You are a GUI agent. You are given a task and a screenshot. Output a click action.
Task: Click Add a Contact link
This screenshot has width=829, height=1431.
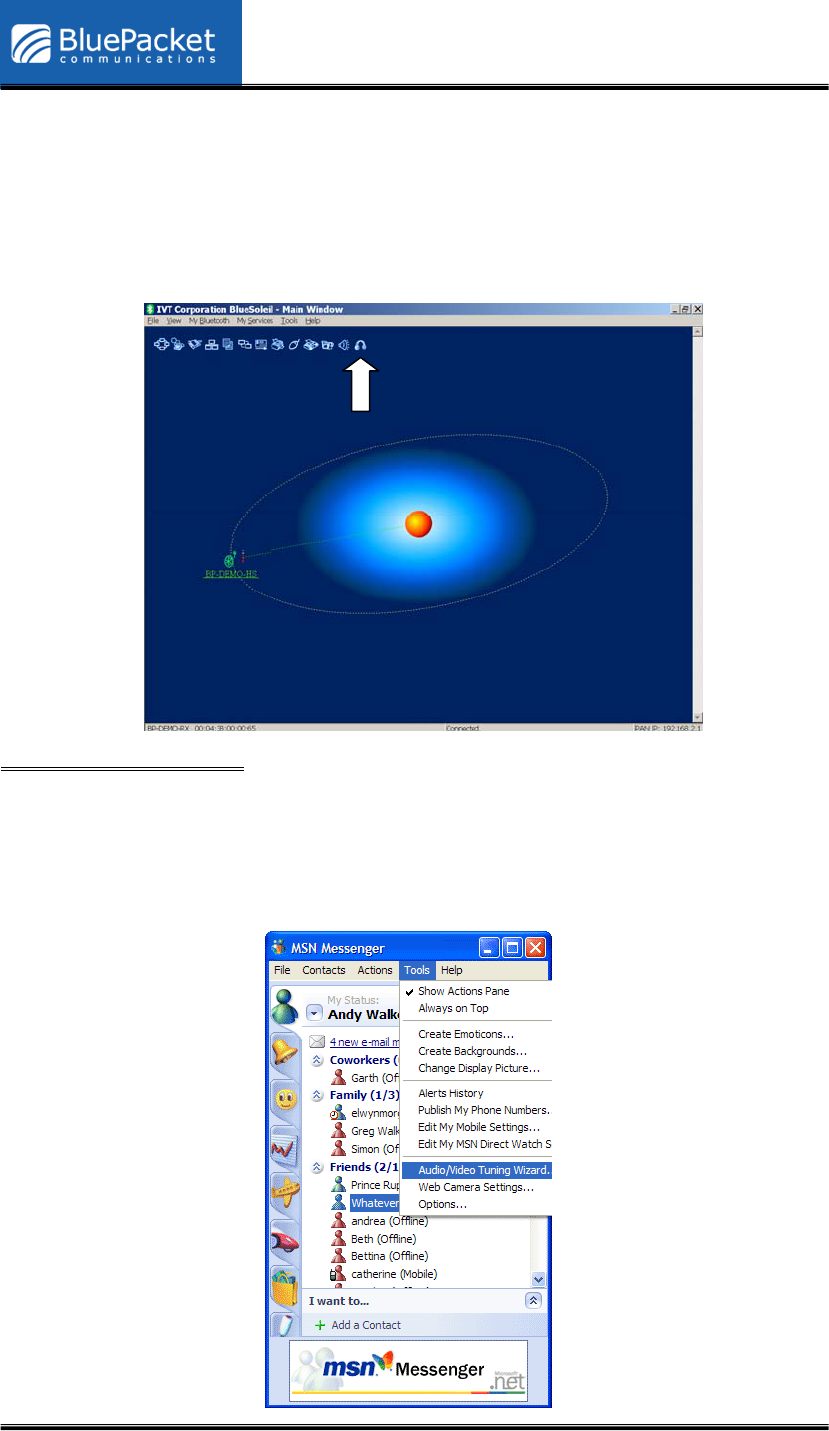366,1325
